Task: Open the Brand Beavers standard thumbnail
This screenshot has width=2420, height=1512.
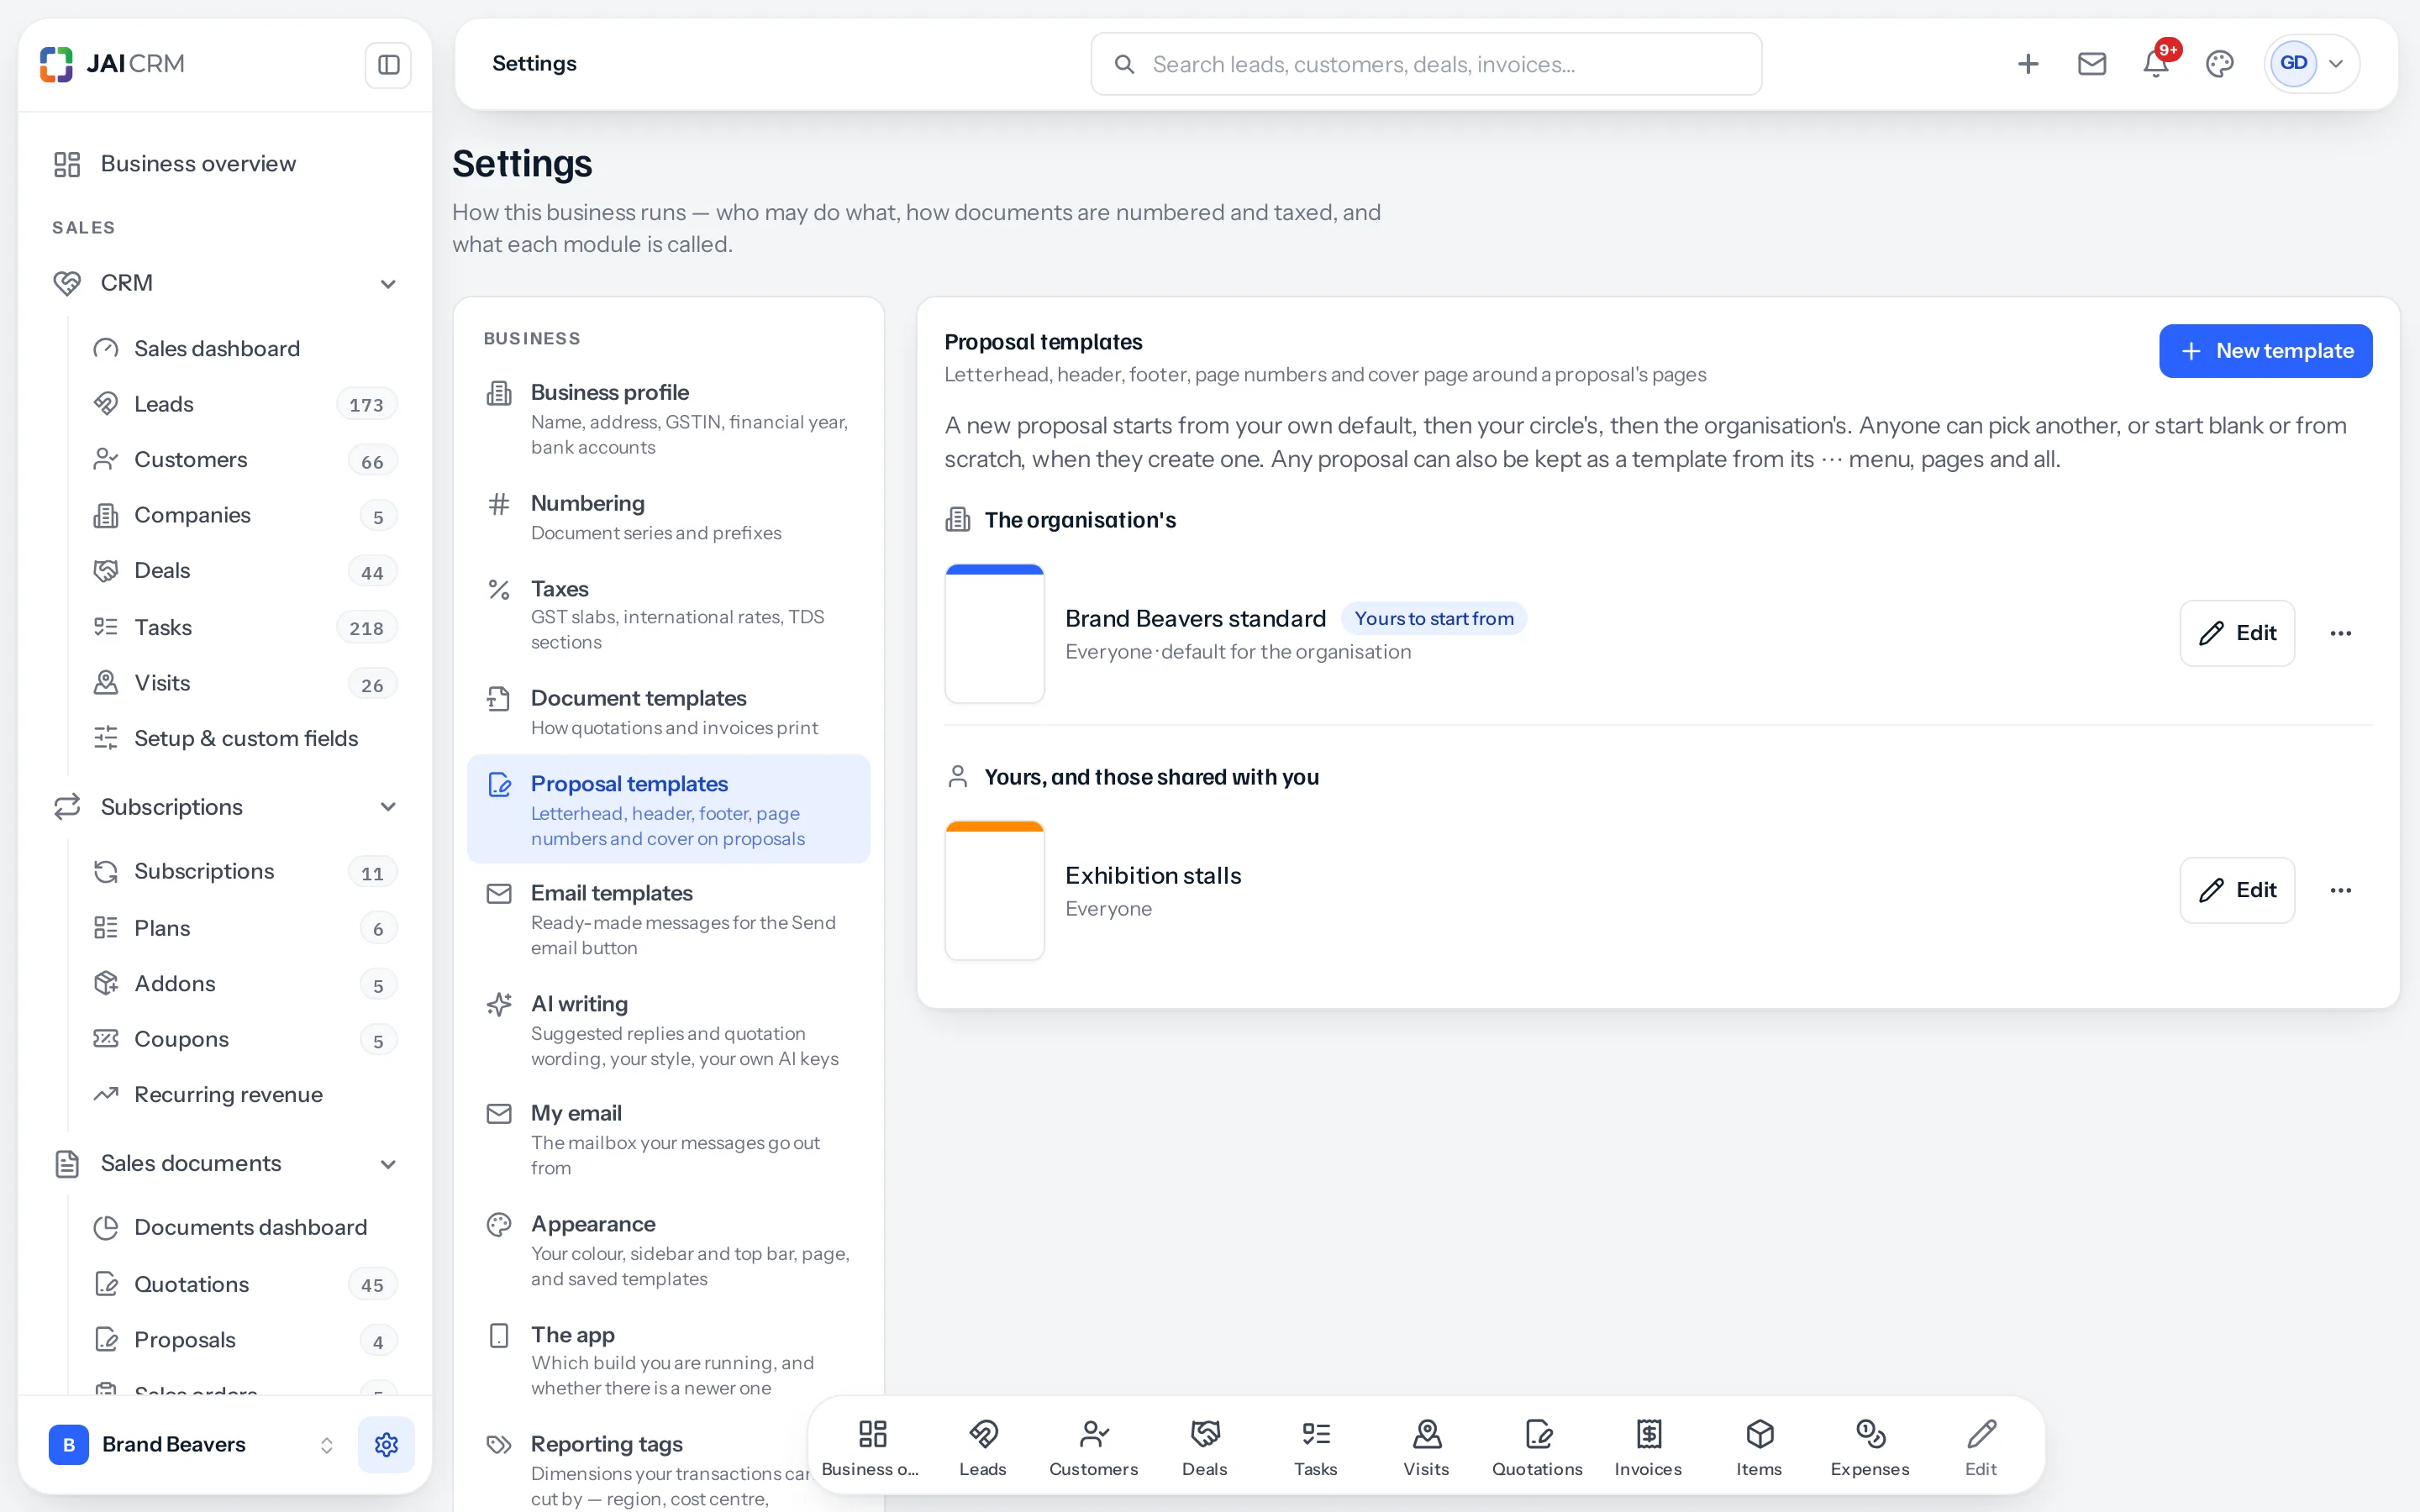Action: click(994, 633)
